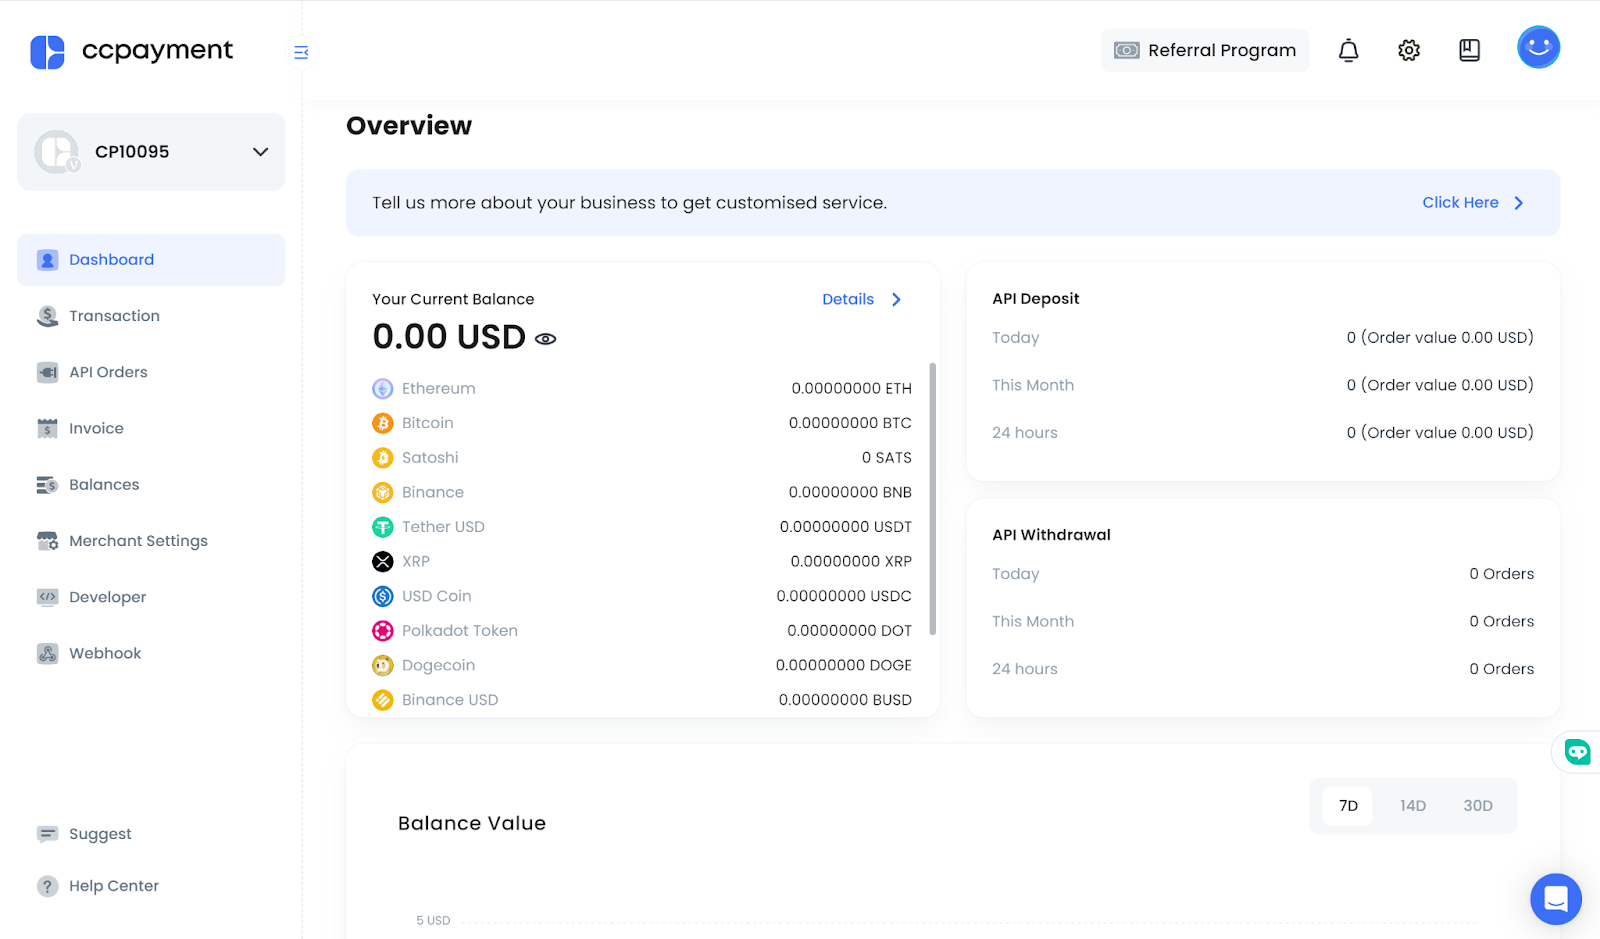Image resolution: width=1600 pixels, height=939 pixels.
Task: Click the balance list scrollbar
Action: click(x=933, y=499)
